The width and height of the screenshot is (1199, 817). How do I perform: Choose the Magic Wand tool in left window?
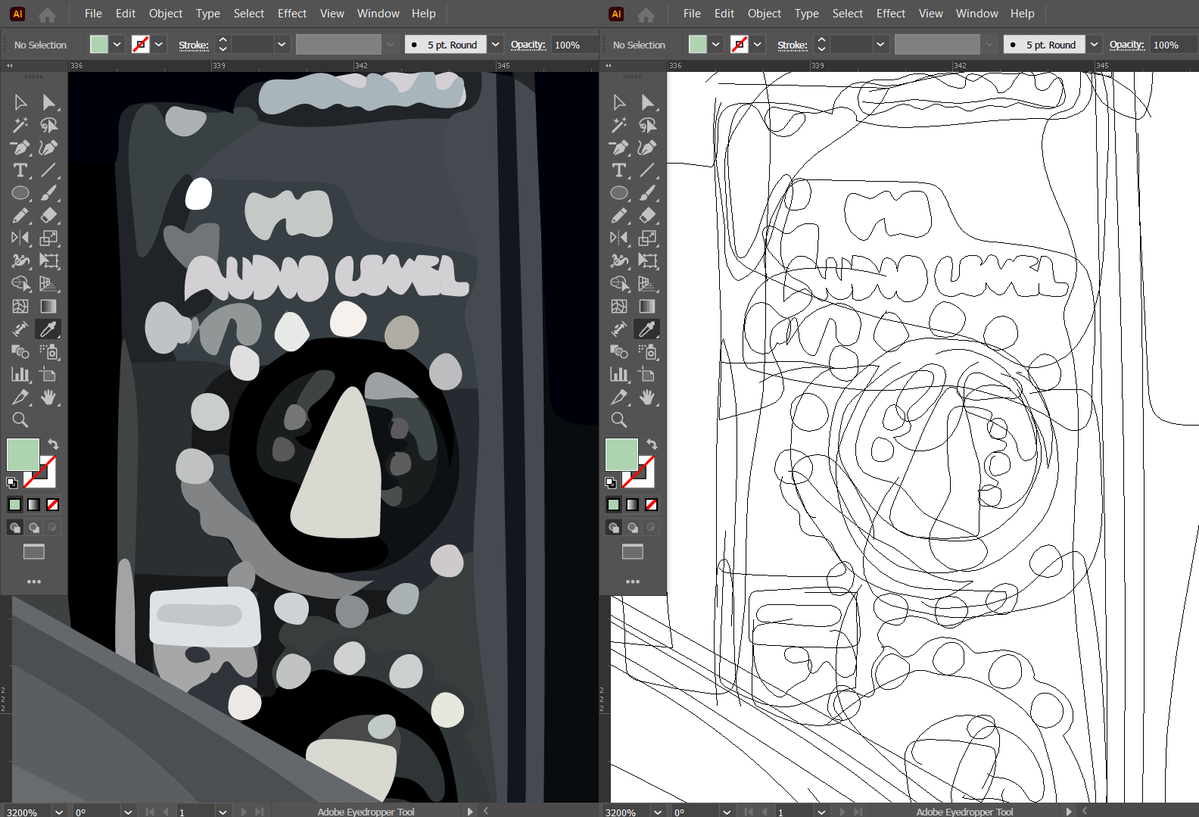(x=21, y=125)
